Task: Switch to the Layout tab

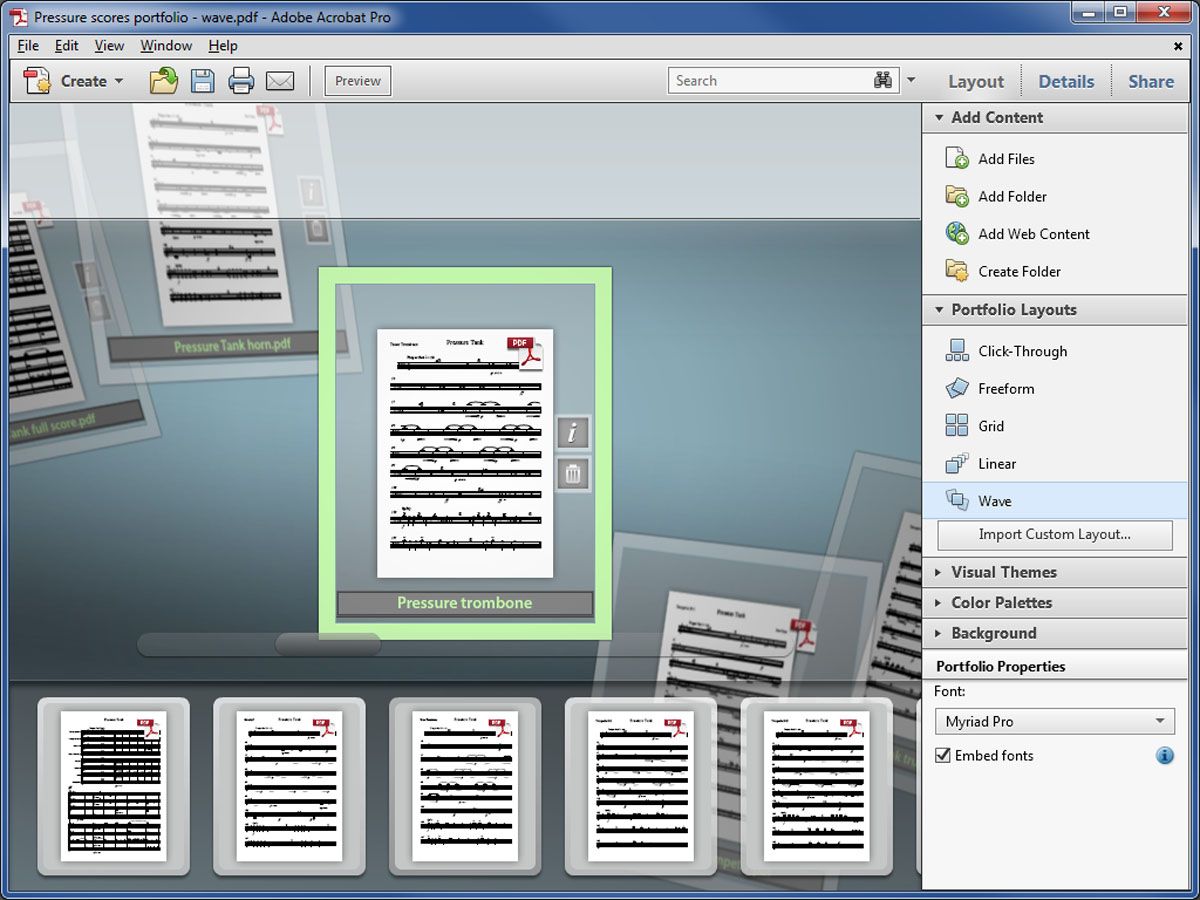Action: pos(976,82)
